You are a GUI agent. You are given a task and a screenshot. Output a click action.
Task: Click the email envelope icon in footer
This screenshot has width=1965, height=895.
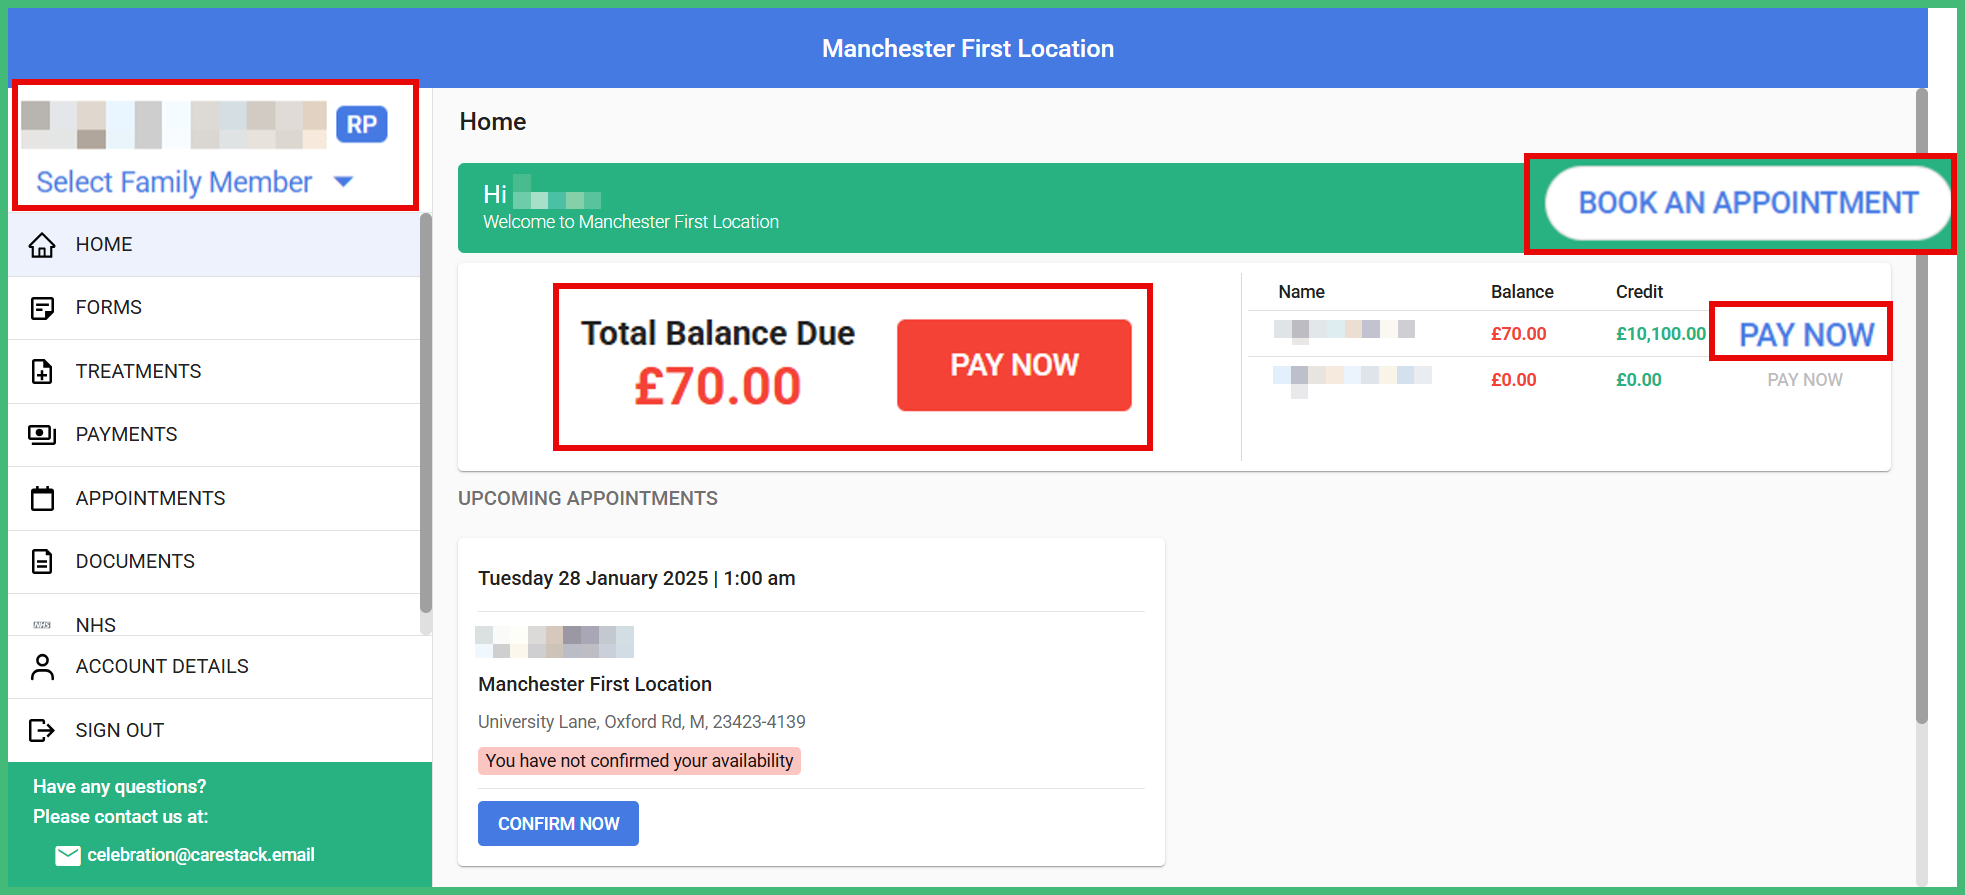[68, 855]
